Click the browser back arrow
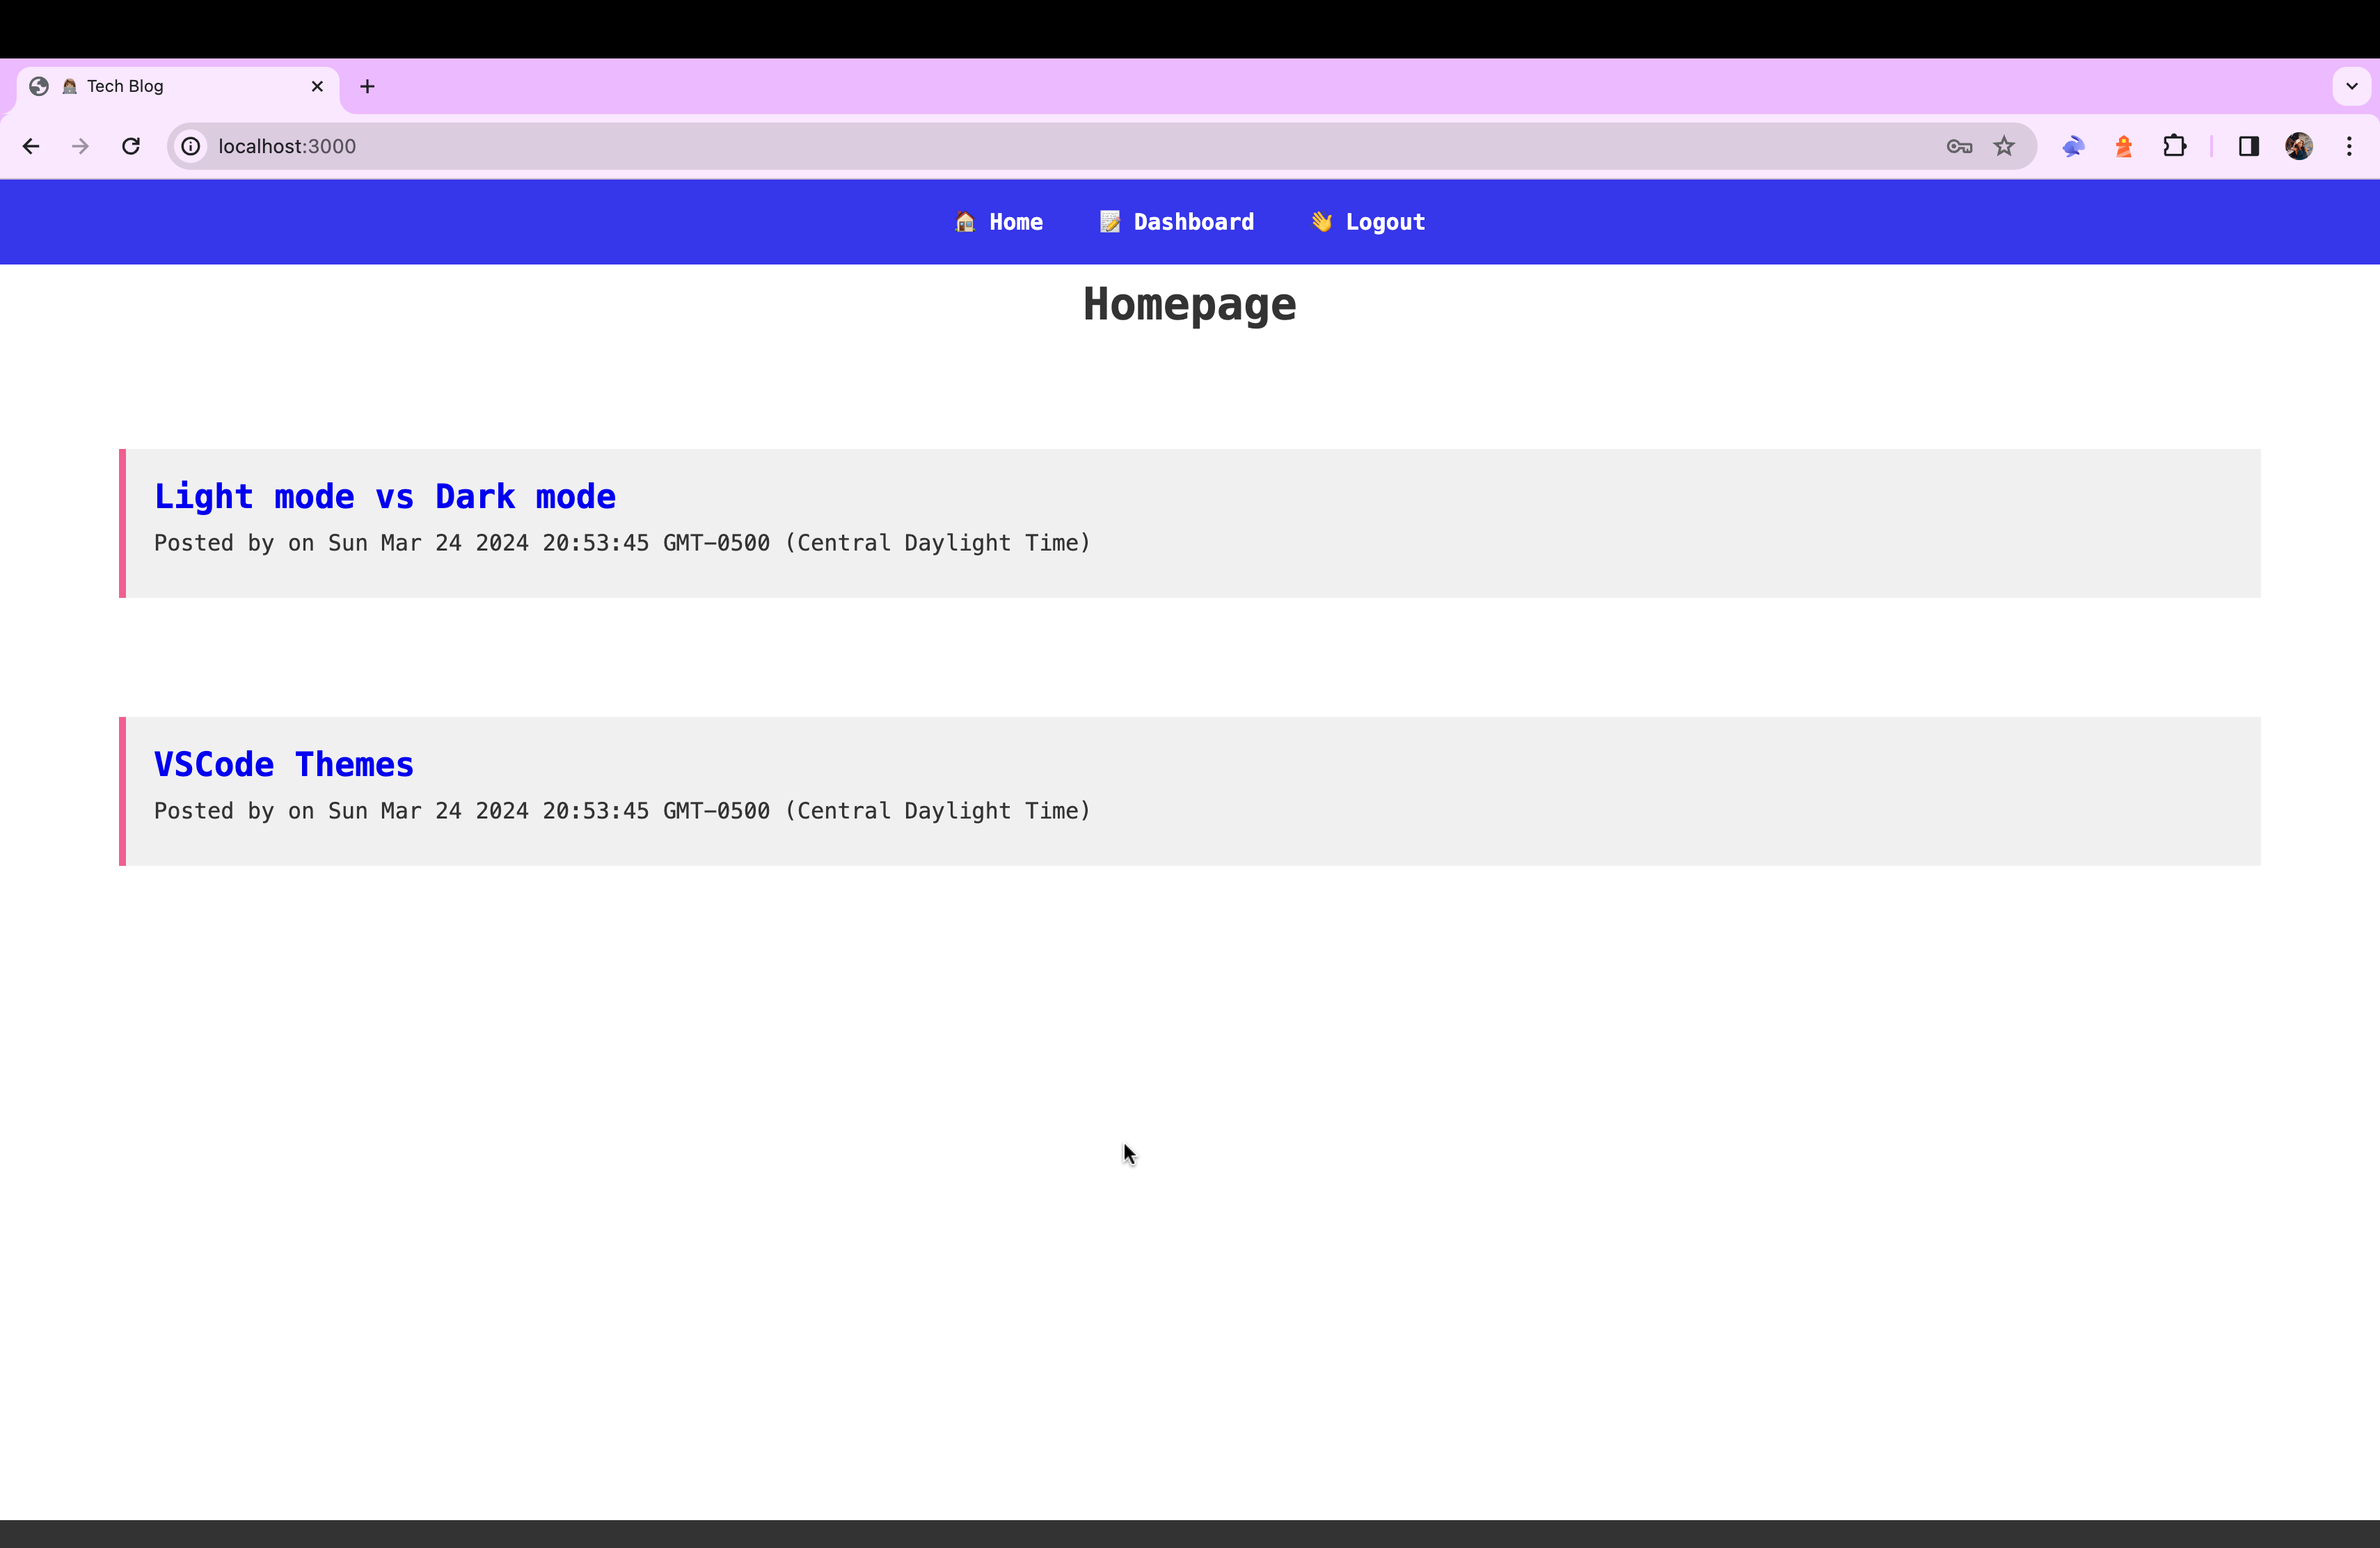Image resolution: width=2380 pixels, height=1548 pixels. tap(31, 146)
